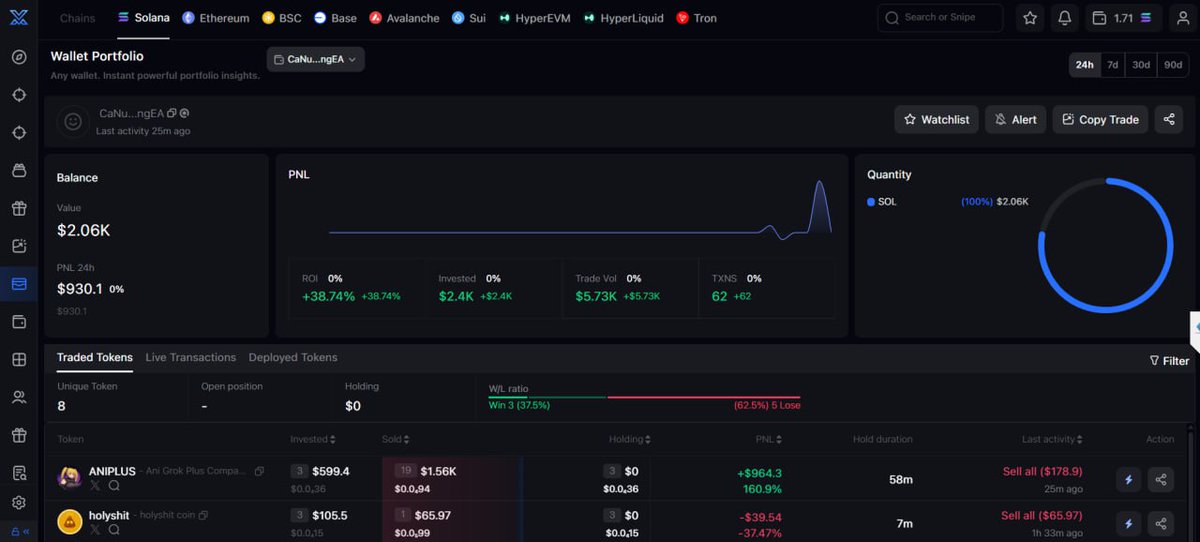This screenshot has width=1200, height=542.
Task: Switch to the Solana chain tab
Action: (143, 18)
